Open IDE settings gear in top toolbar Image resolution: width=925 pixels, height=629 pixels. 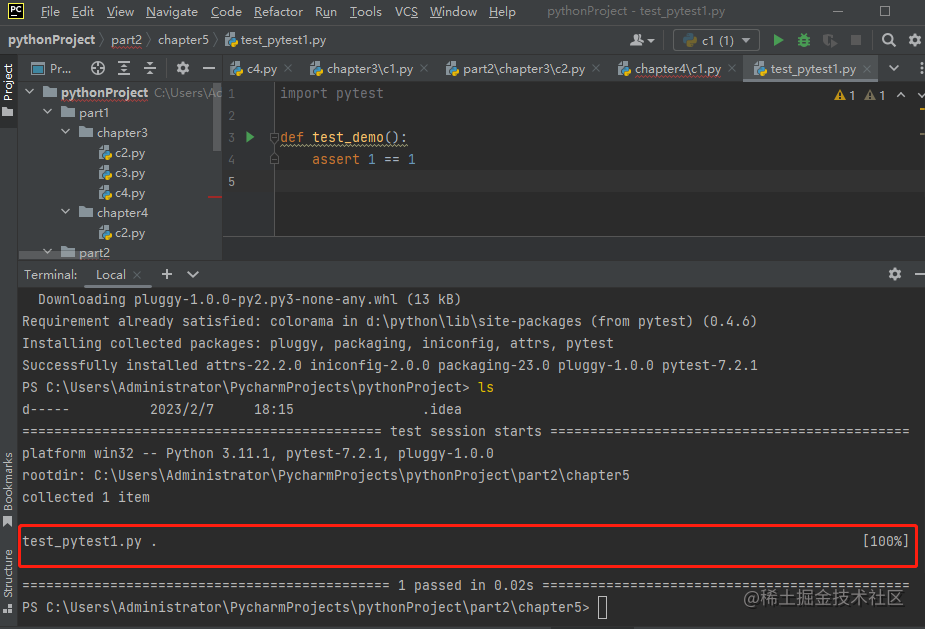point(914,40)
